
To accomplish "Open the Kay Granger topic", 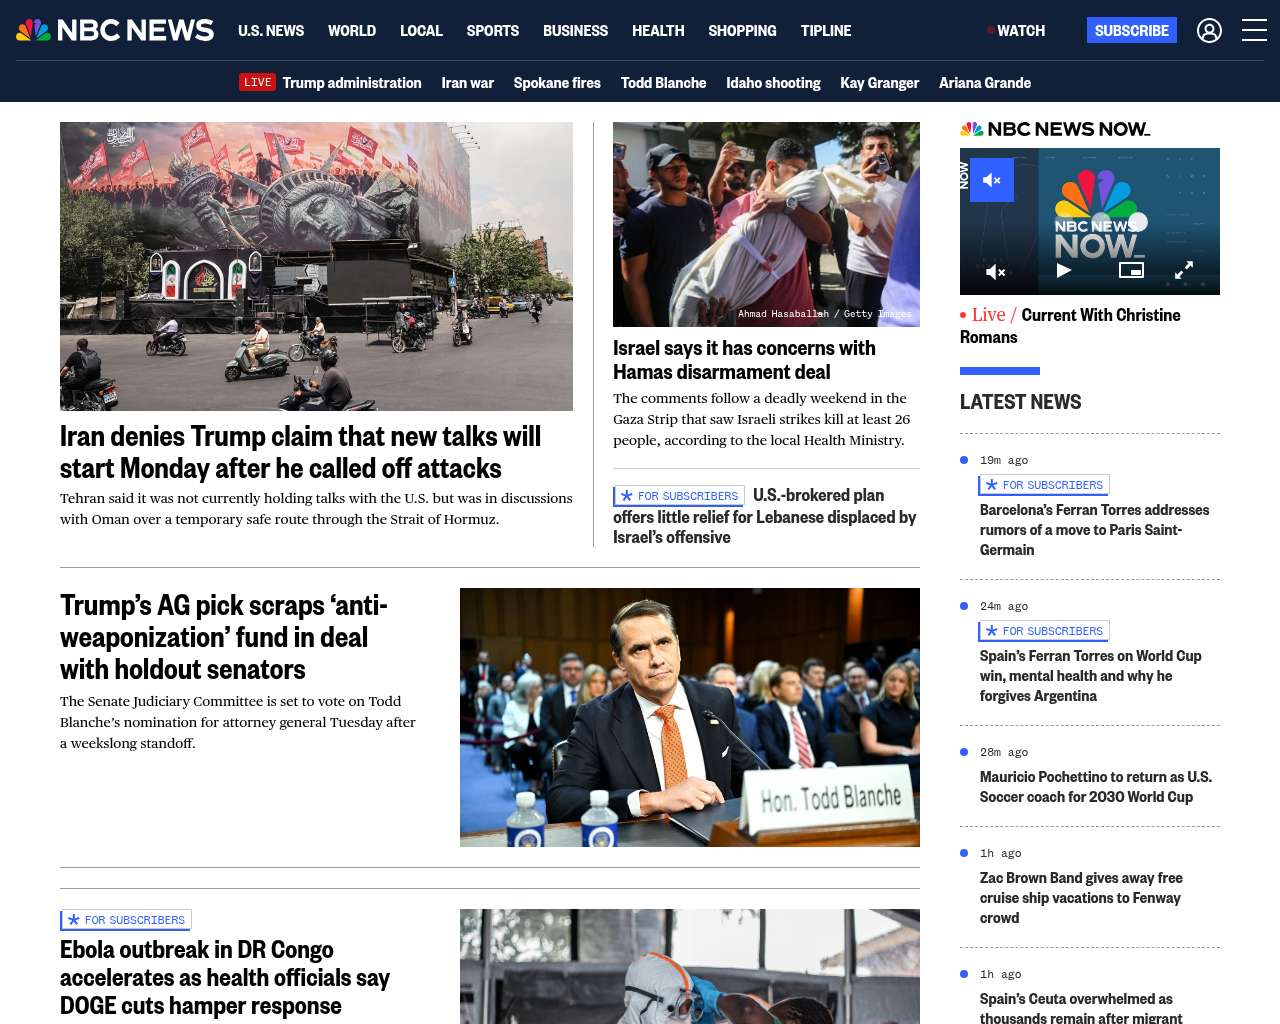I will 880,83.
